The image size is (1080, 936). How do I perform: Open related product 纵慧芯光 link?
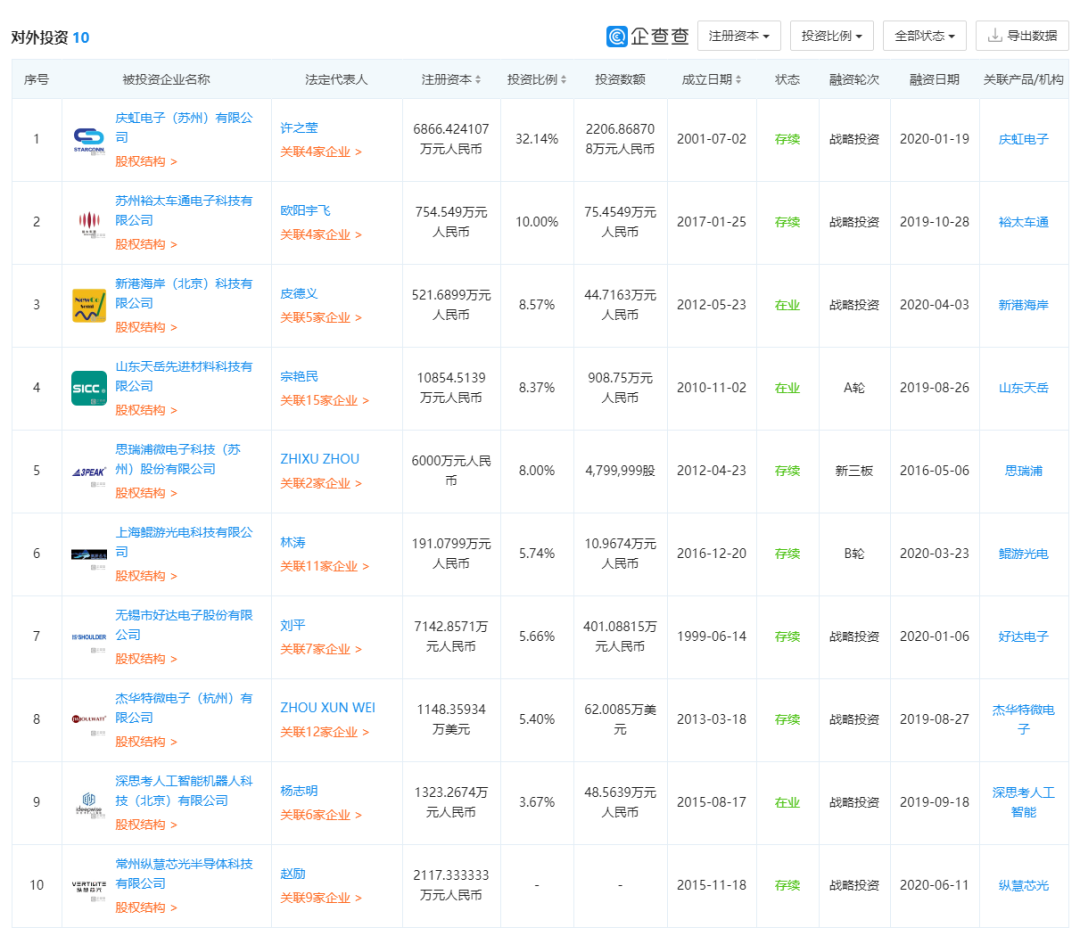coord(1024,886)
